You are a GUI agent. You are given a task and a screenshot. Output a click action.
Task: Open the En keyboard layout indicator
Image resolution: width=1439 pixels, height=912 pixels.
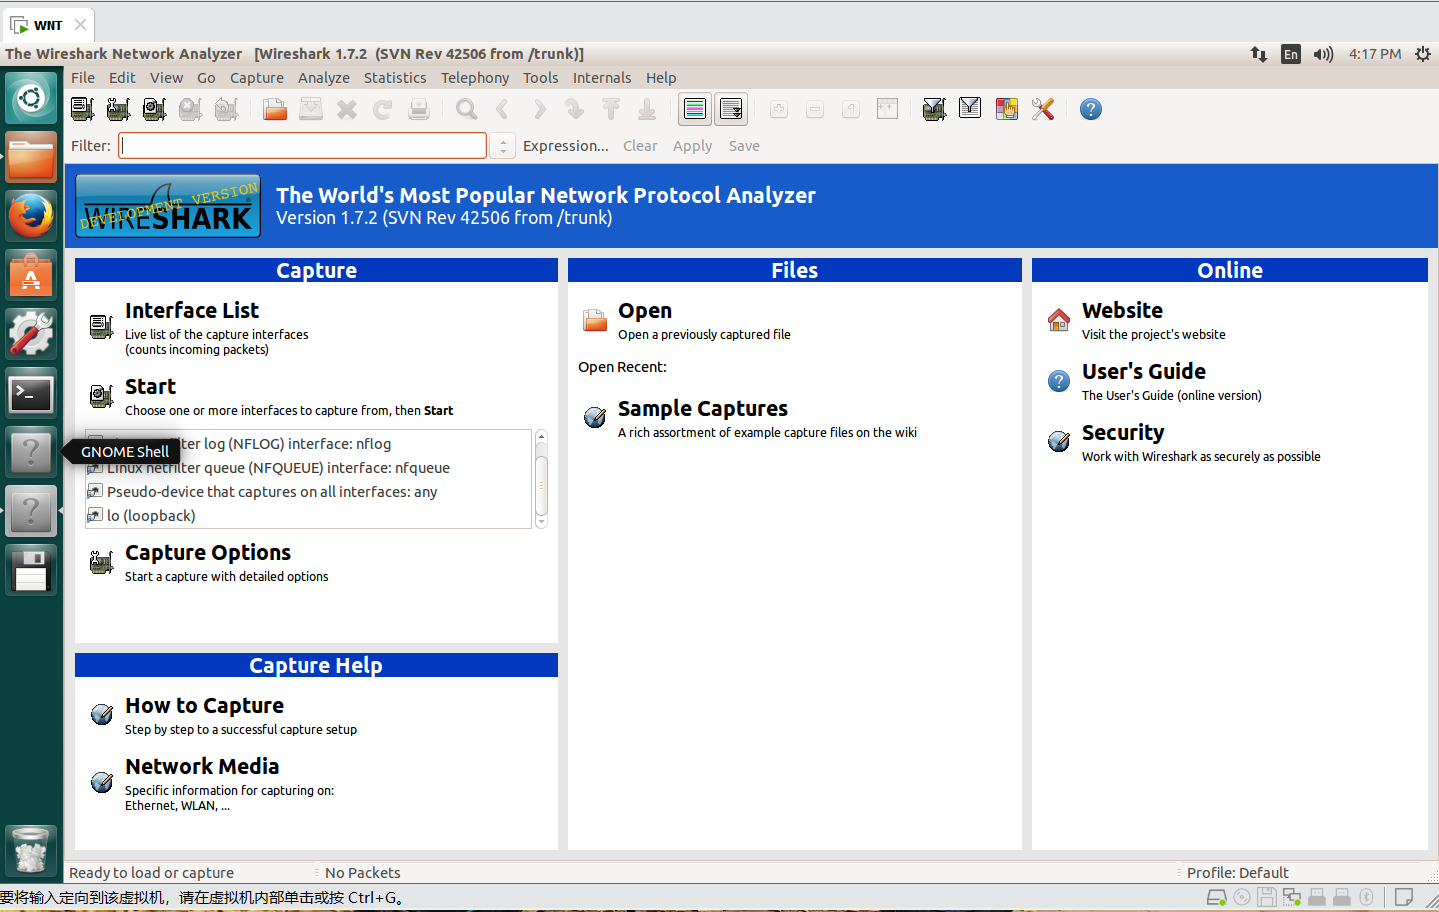click(1291, 54)
